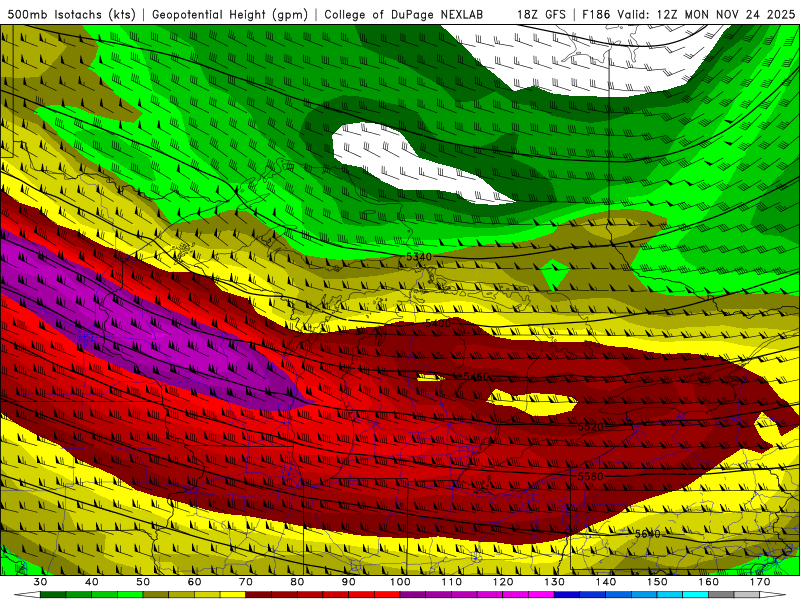Viewport: 800px width, 600px height.
Task: Click the 5400 height contour label
Action: pos(438,323)
